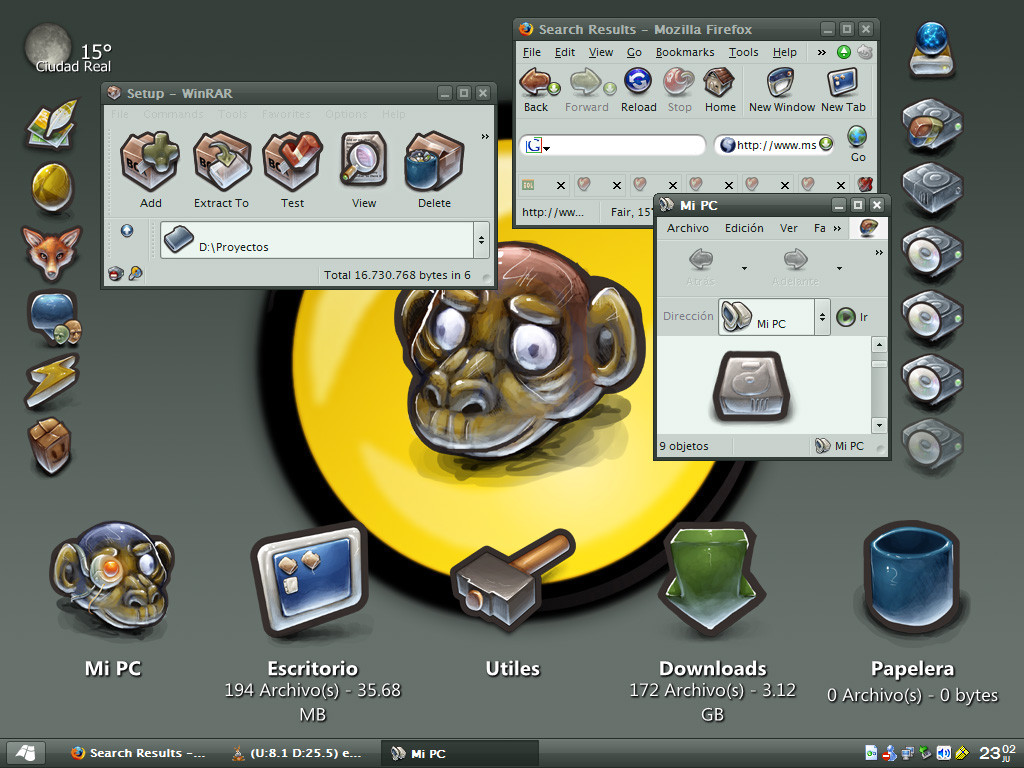1024x768 pixels.
Task: Open the Utiles hammer icon
Action: point(512,580)
